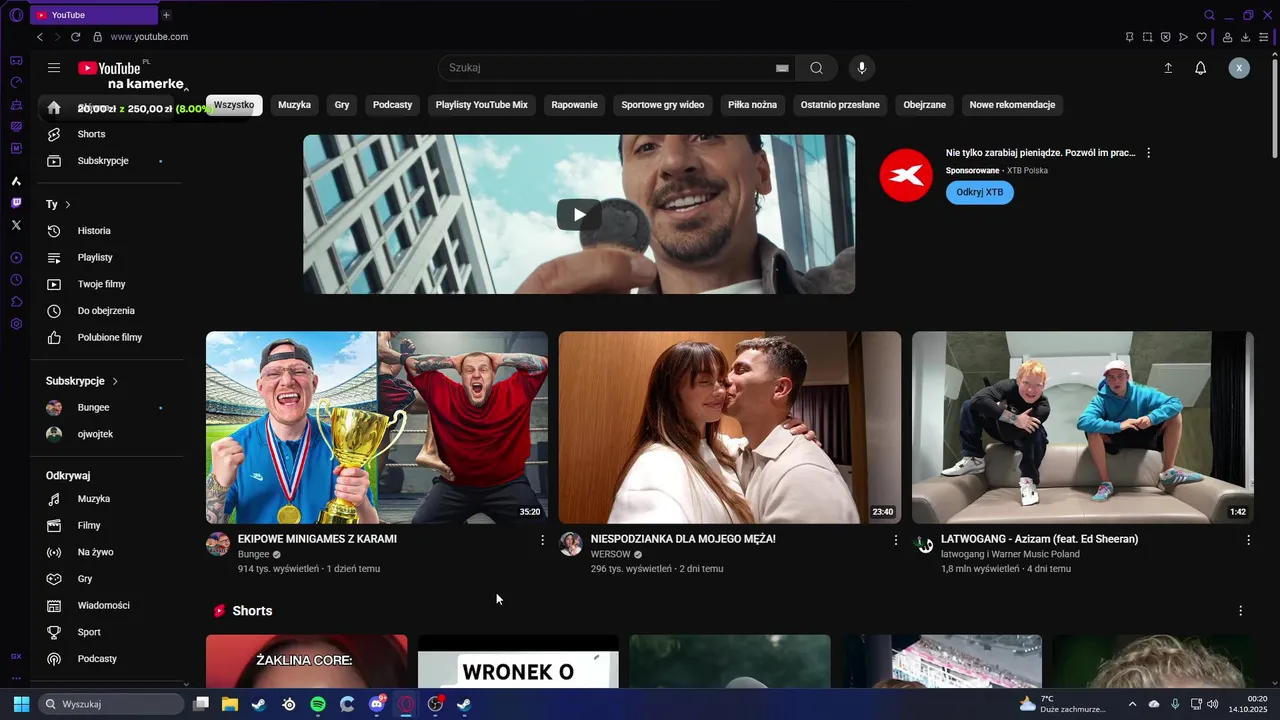Open NIESPODZIANKA DLA MOJEGO MĘŻA thumbnail

tap(730, 427)
